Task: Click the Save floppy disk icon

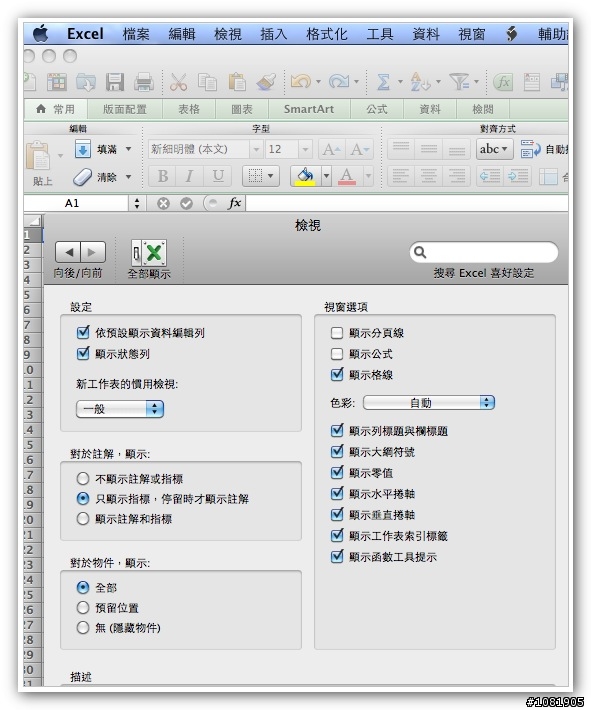Action: [x=115, y=82]
